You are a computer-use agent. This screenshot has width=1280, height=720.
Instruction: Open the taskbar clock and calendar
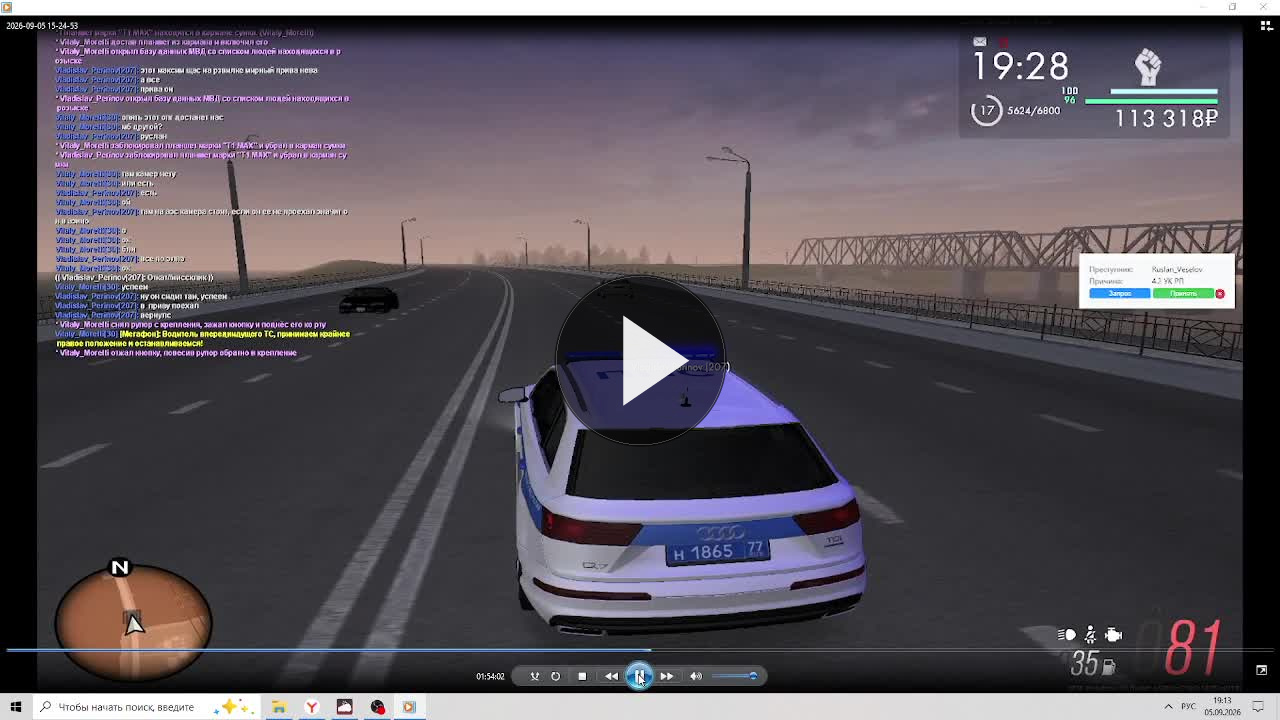coord(1222,707)
